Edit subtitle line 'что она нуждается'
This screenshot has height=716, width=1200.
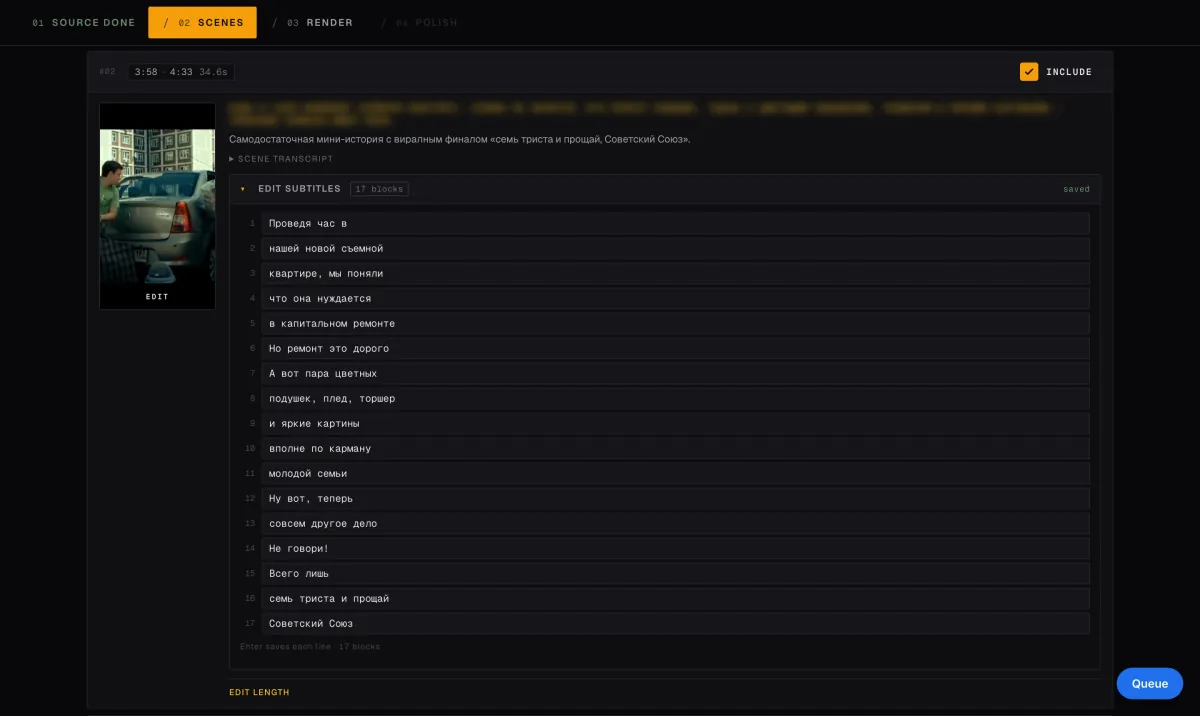tap(676, 298)
